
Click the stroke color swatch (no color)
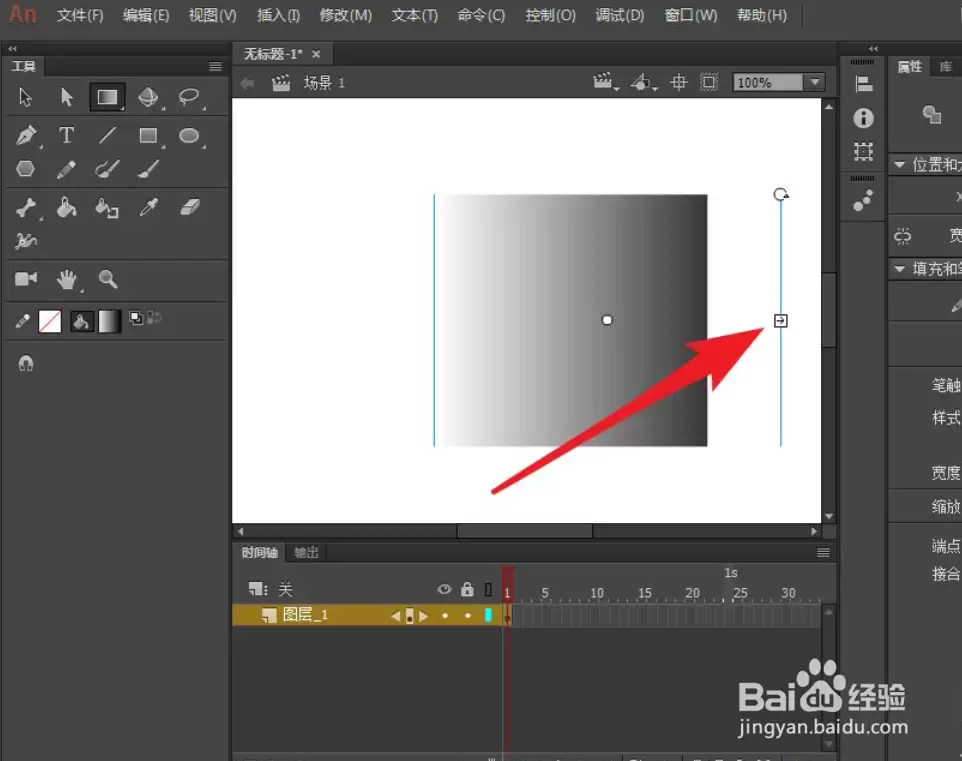[x=50, y=321]
